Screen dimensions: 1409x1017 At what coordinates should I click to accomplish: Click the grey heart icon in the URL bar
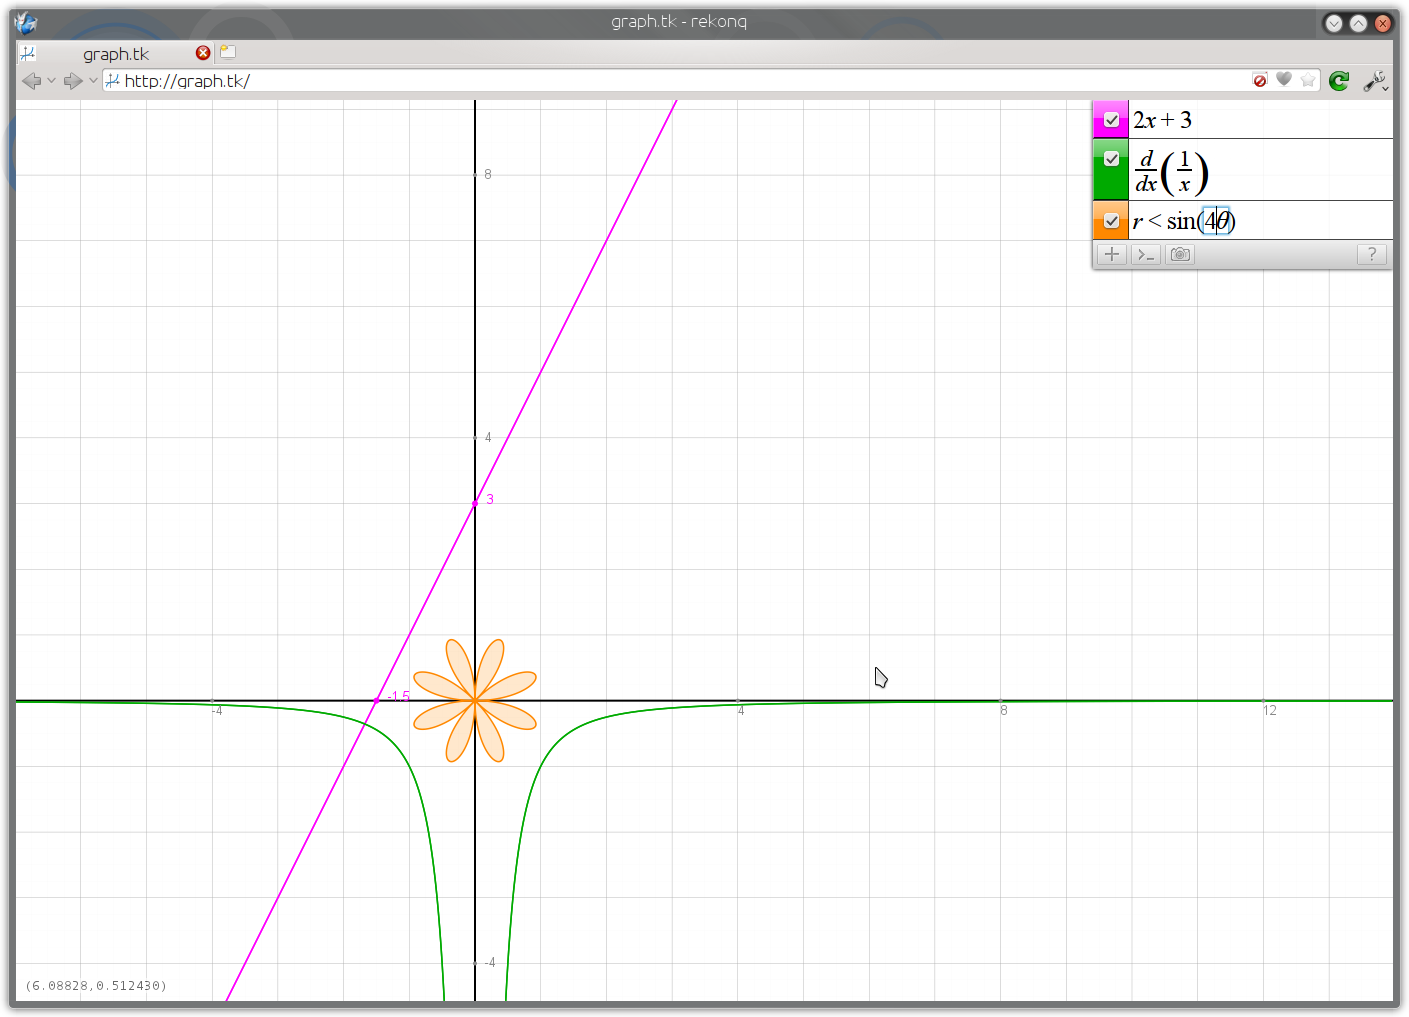1284,79
